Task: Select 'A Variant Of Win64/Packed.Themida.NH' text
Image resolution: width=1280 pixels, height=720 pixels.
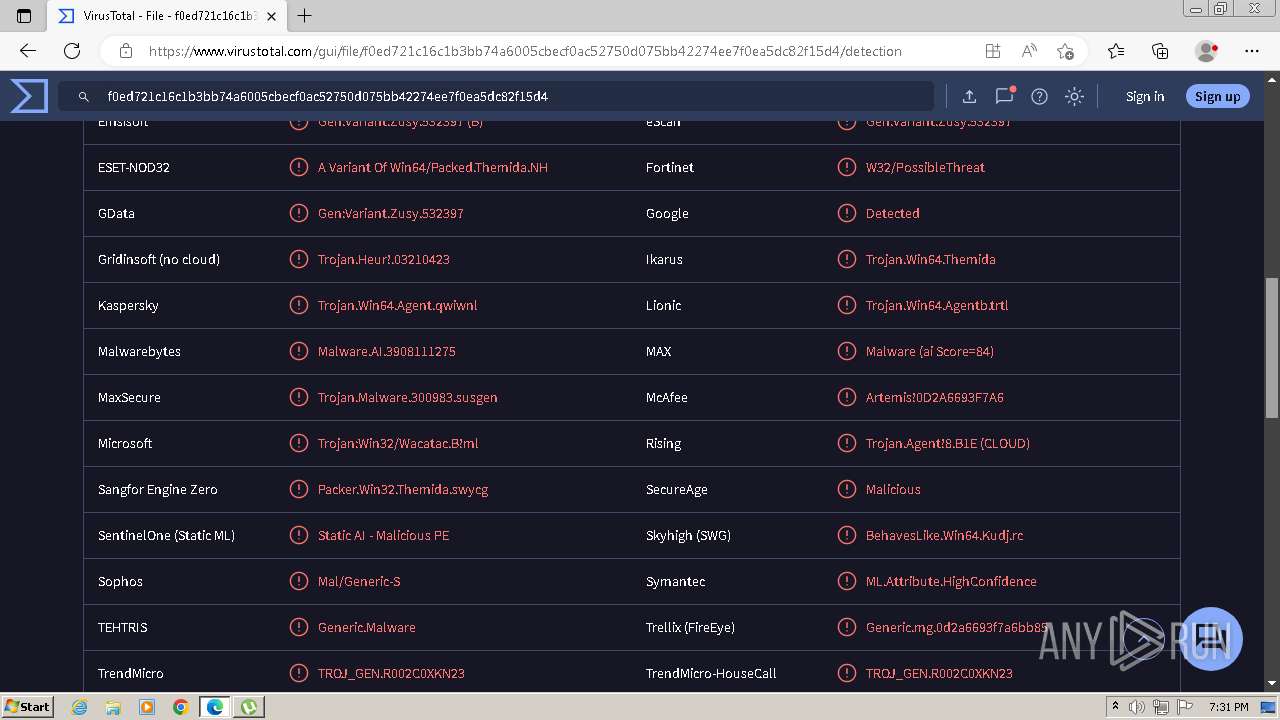Action: coord(433,167)
